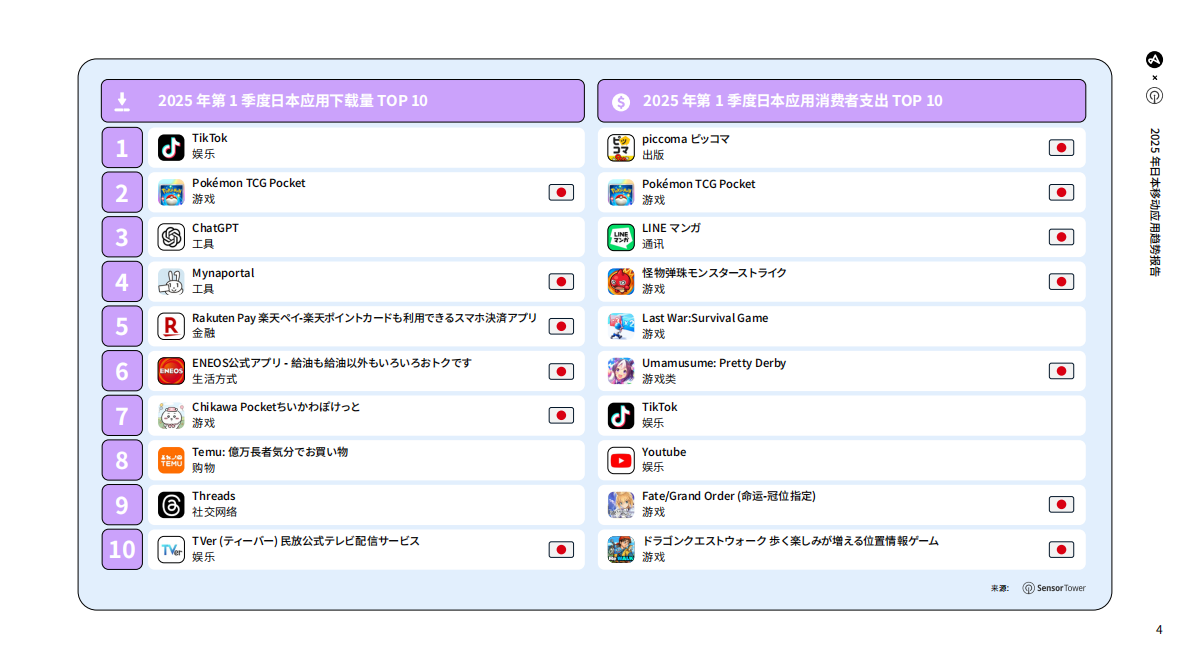The image size is (1190, 669).
Task: Click the LINE マンガ app icon
Action: click(621, 237)
